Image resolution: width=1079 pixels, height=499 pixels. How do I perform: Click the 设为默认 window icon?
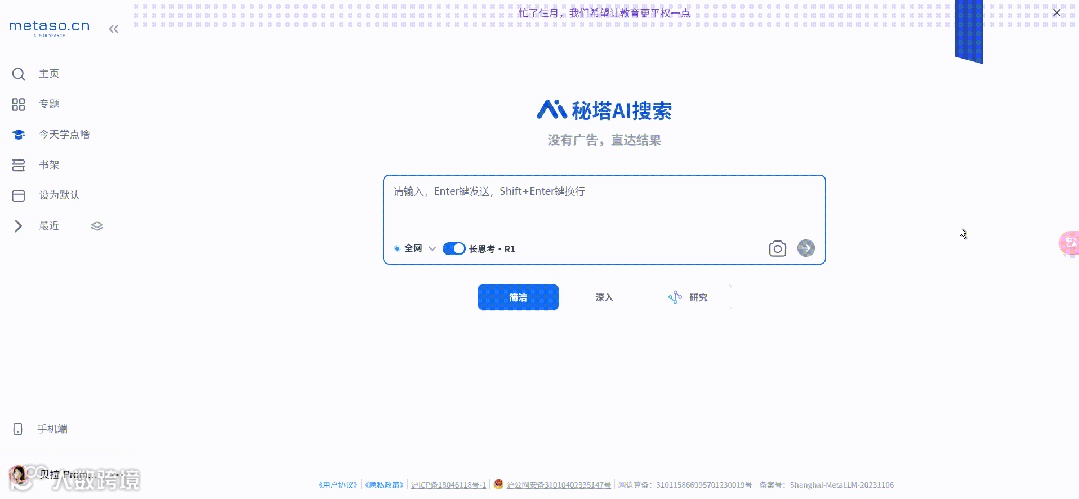19,195
